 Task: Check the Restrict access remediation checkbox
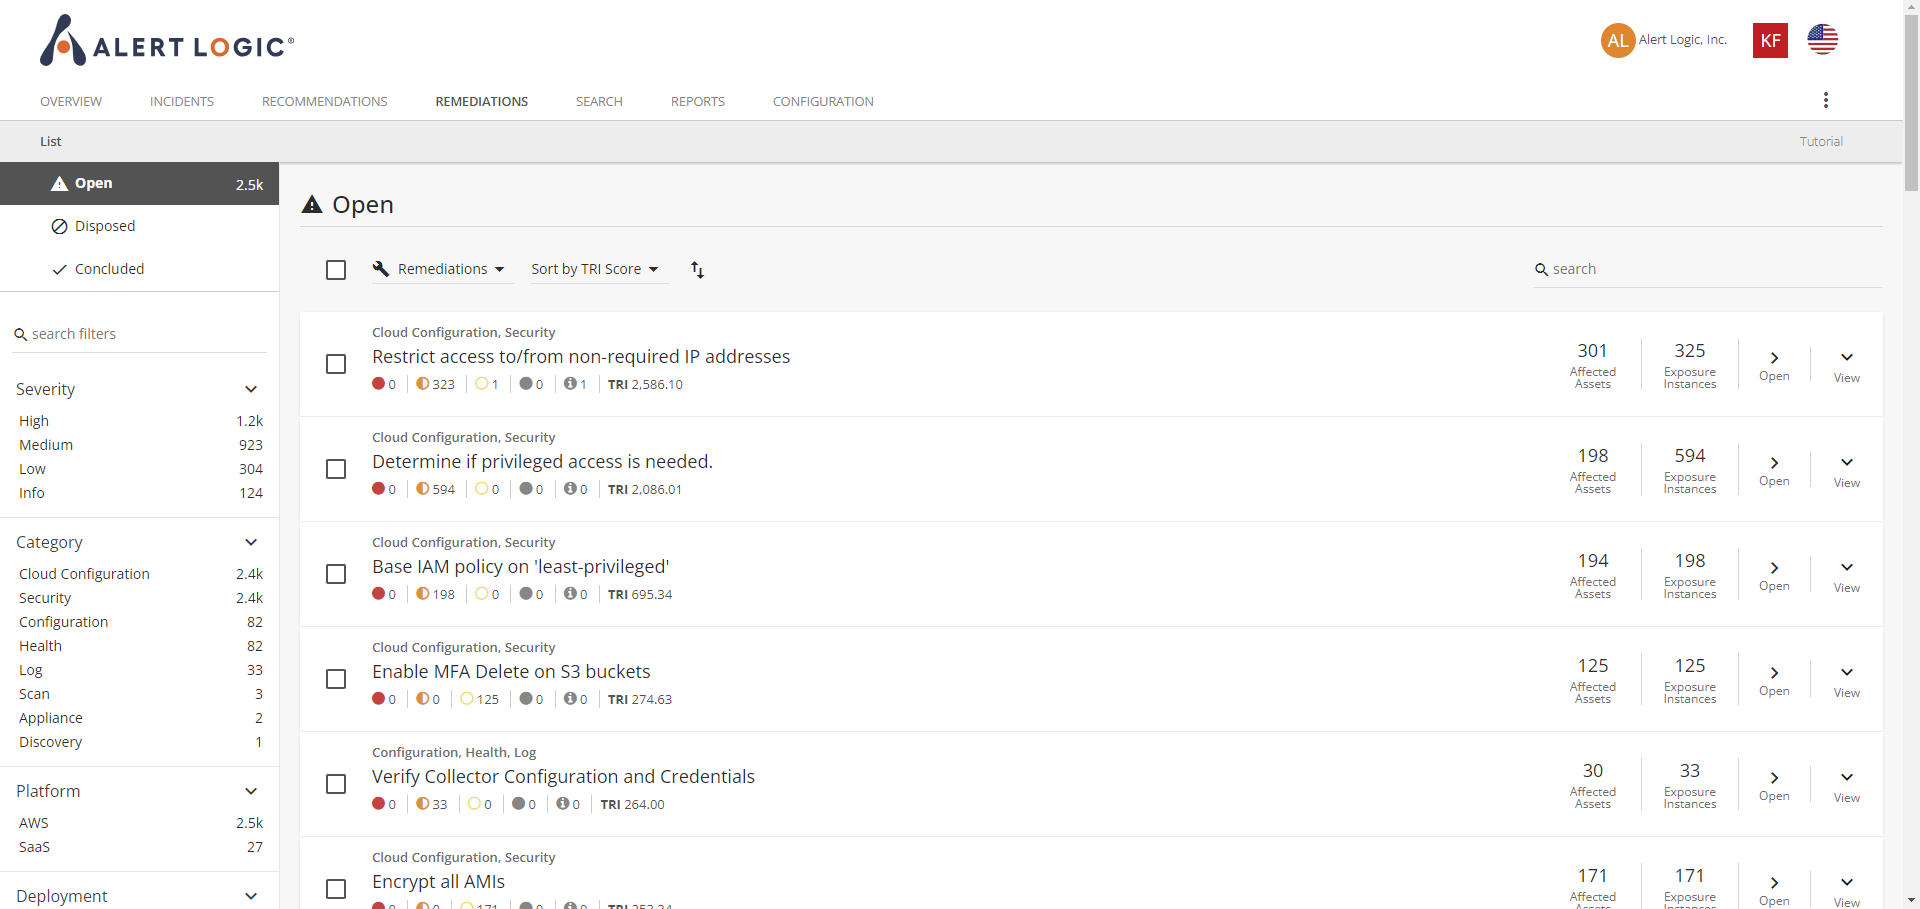pyautogui.click(x=335, y=364)
